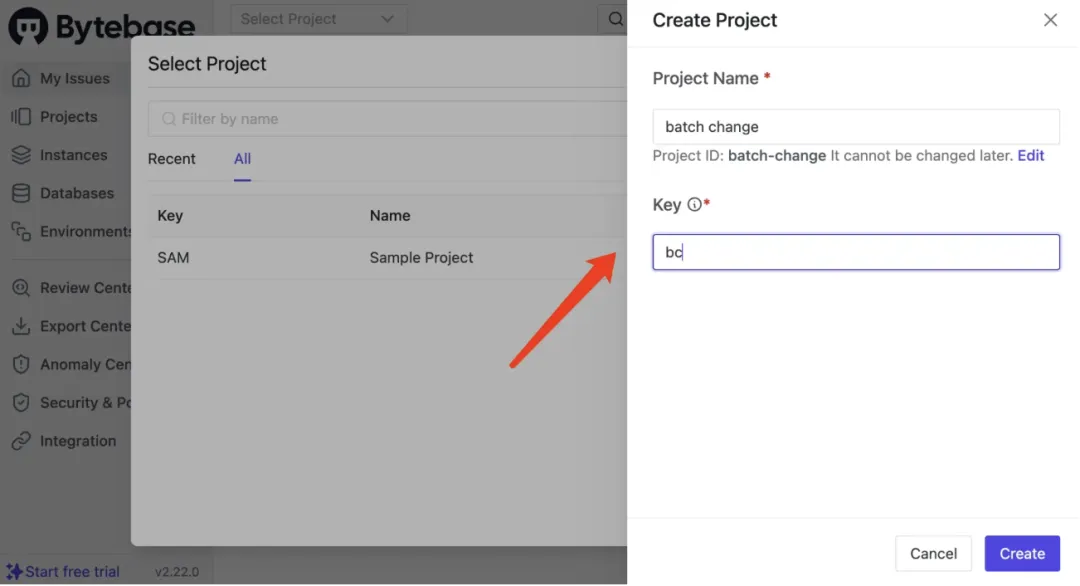Click the Databases cylinder icon
The width and height of the screenshot is (1080, 586).
[x=21, y=193]
